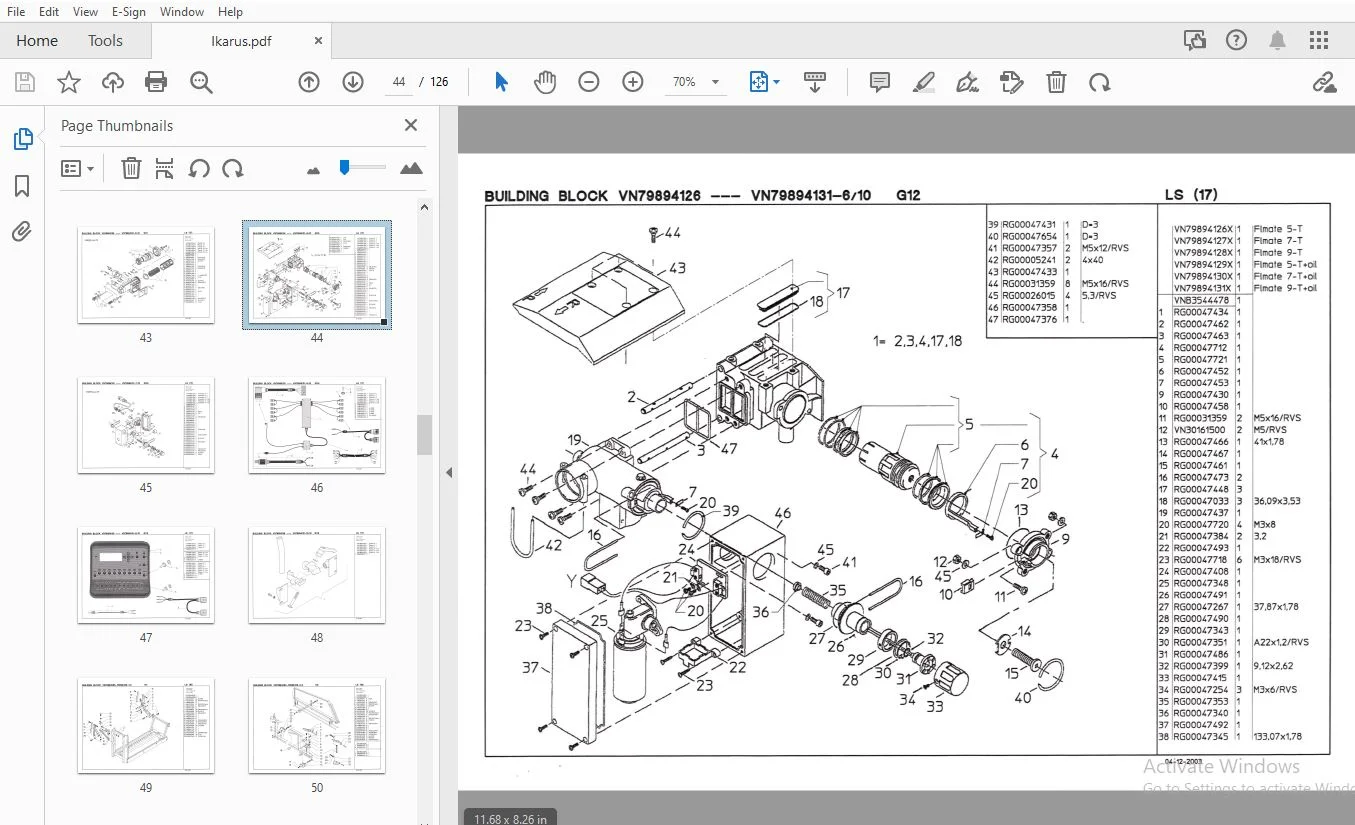
Task: Select the page 44 thumbnail
Action: [x=317, y=275]
